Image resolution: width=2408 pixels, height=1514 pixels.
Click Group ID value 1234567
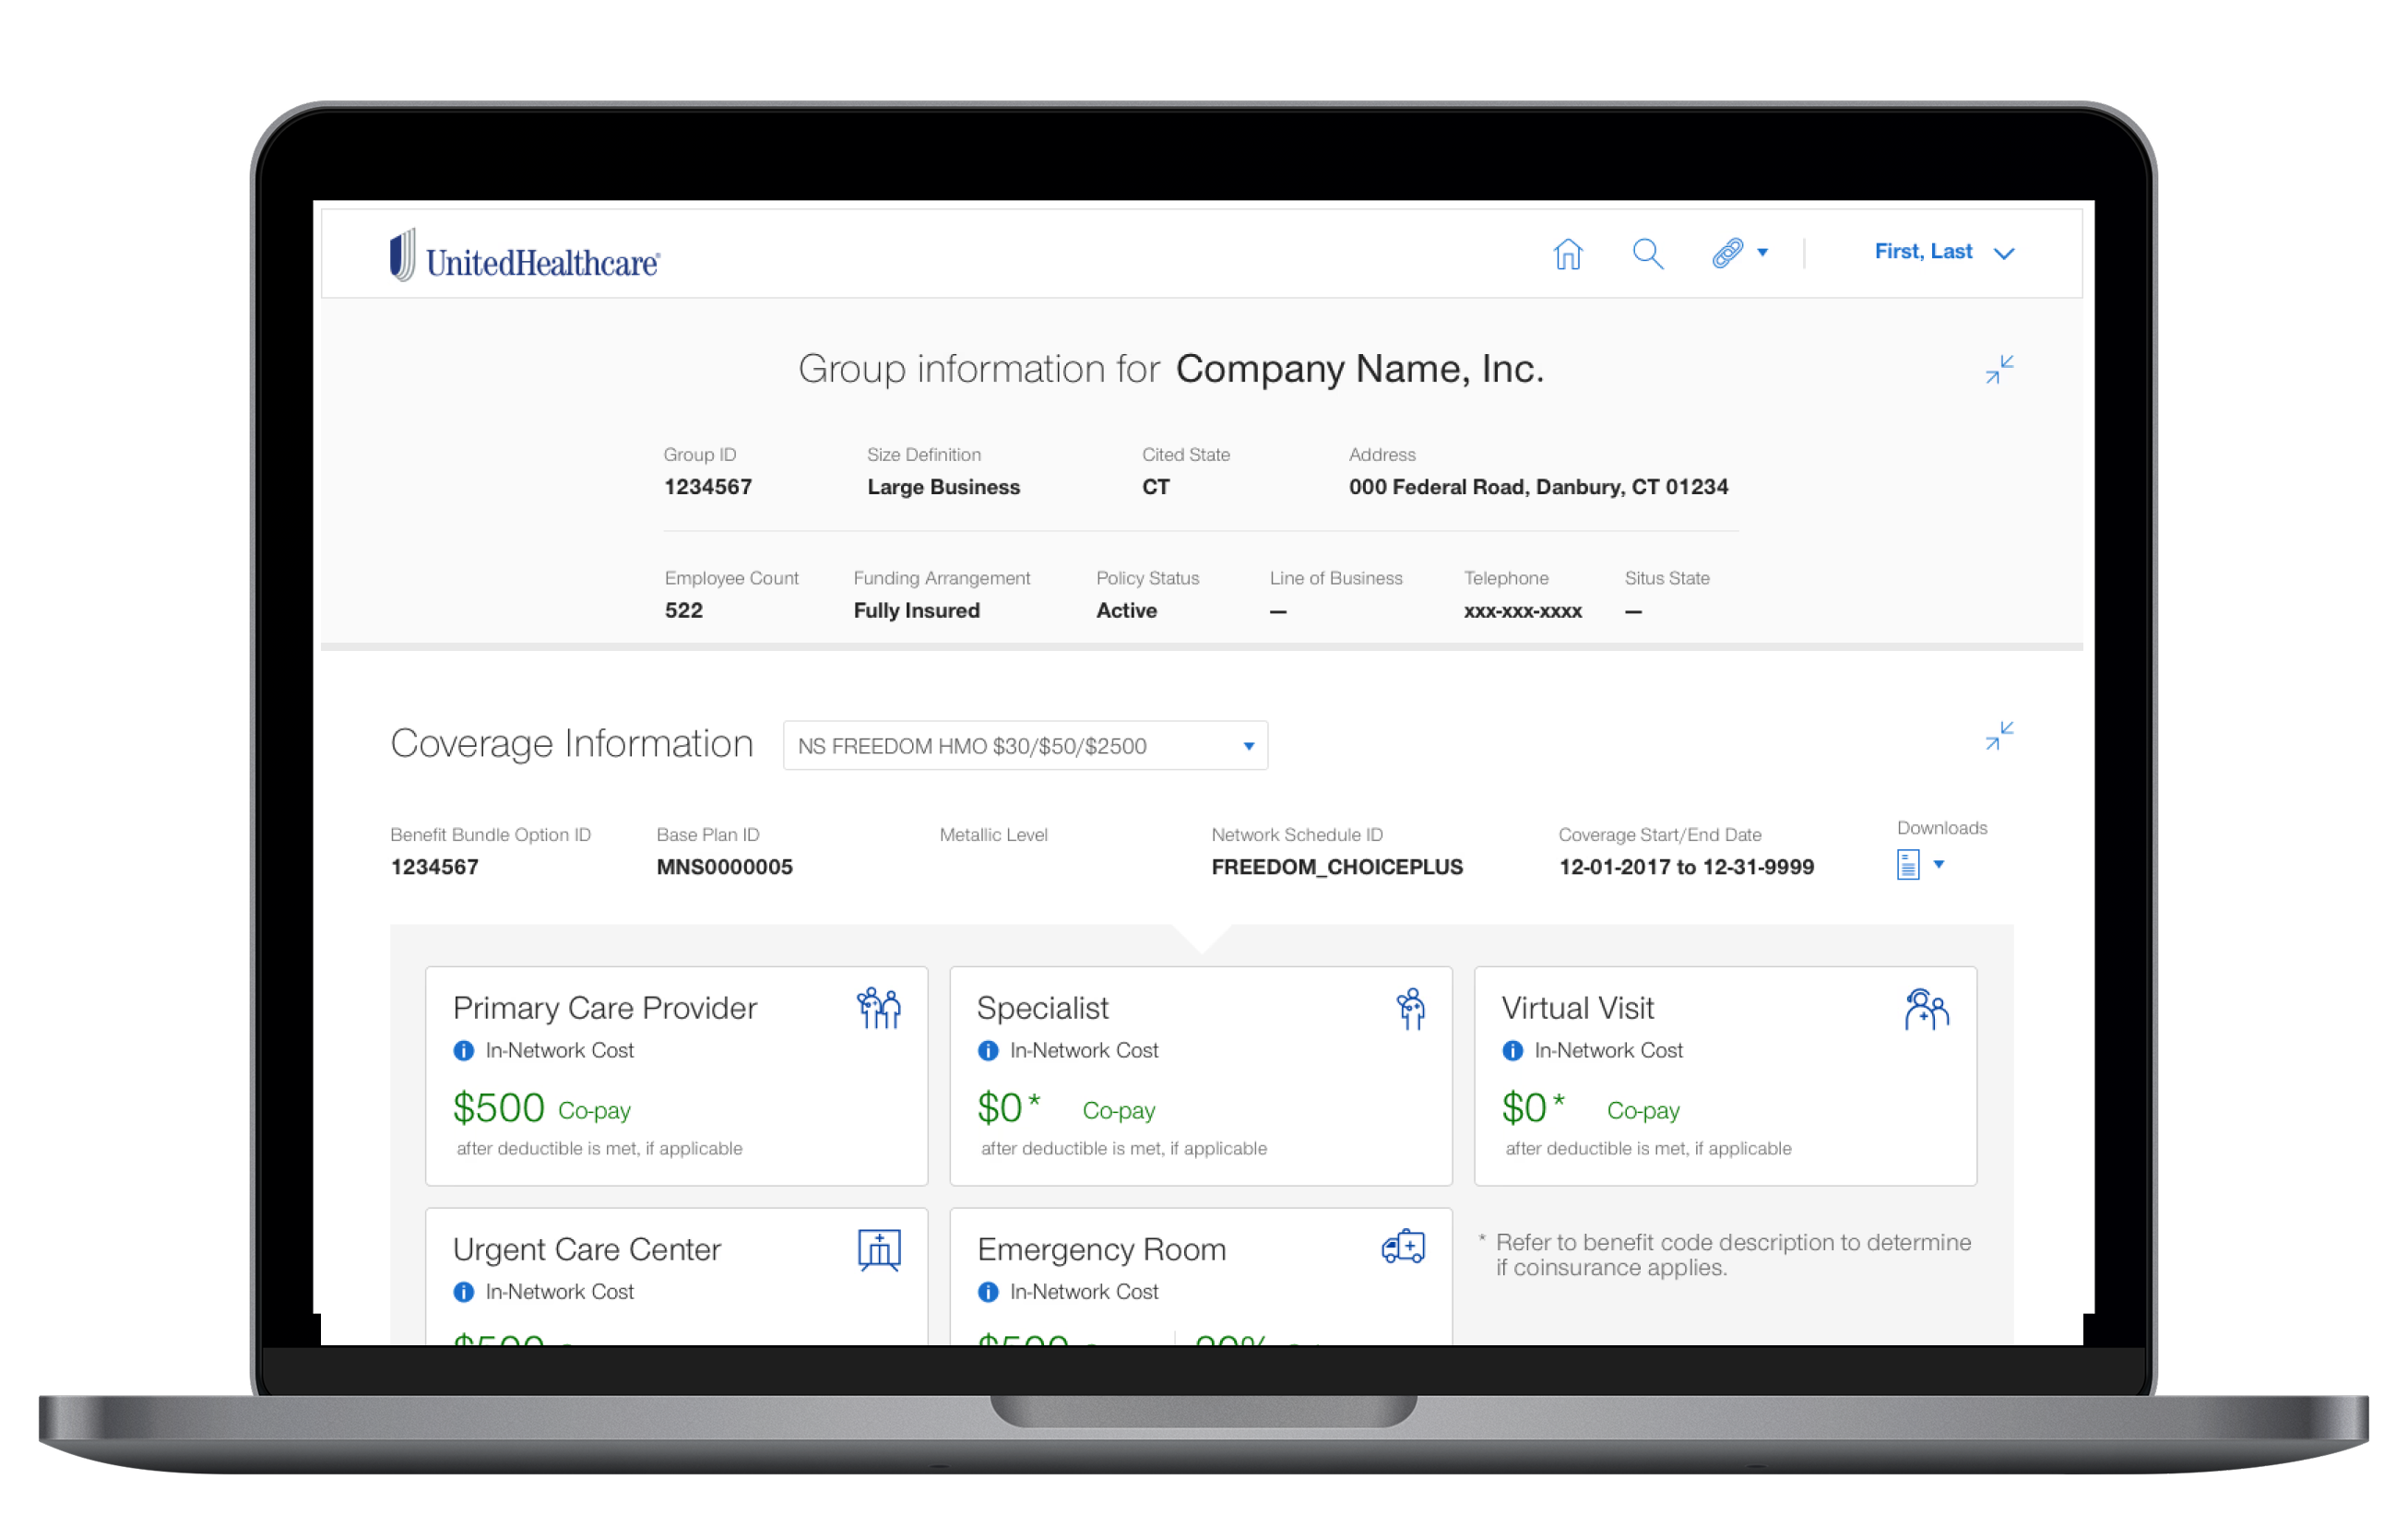[x=708, y=487]
